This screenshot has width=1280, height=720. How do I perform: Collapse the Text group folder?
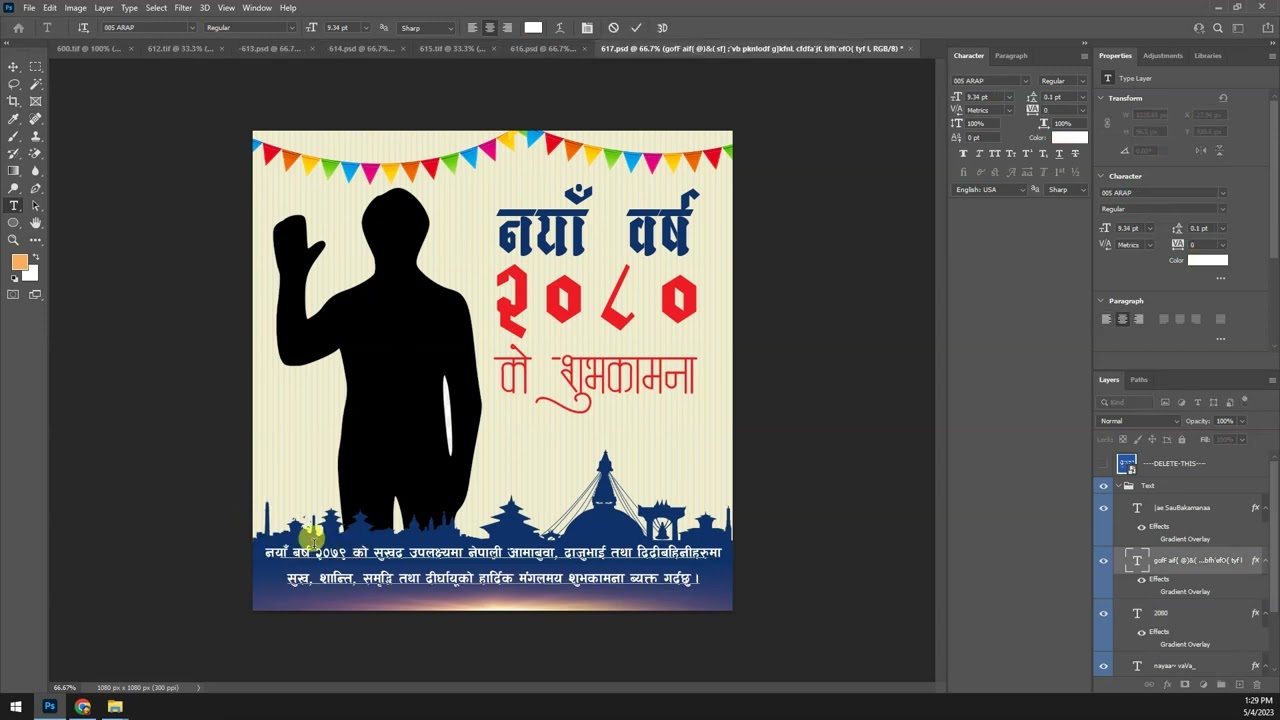coord(1118,486)
